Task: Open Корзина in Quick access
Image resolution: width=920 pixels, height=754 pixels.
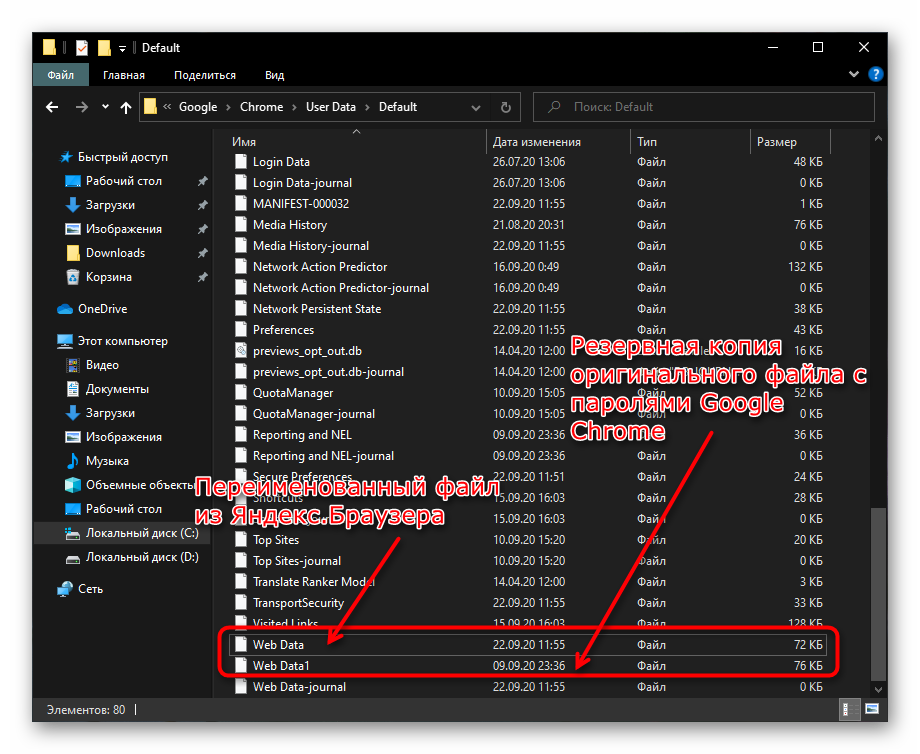Action: (x=108, y=277)
